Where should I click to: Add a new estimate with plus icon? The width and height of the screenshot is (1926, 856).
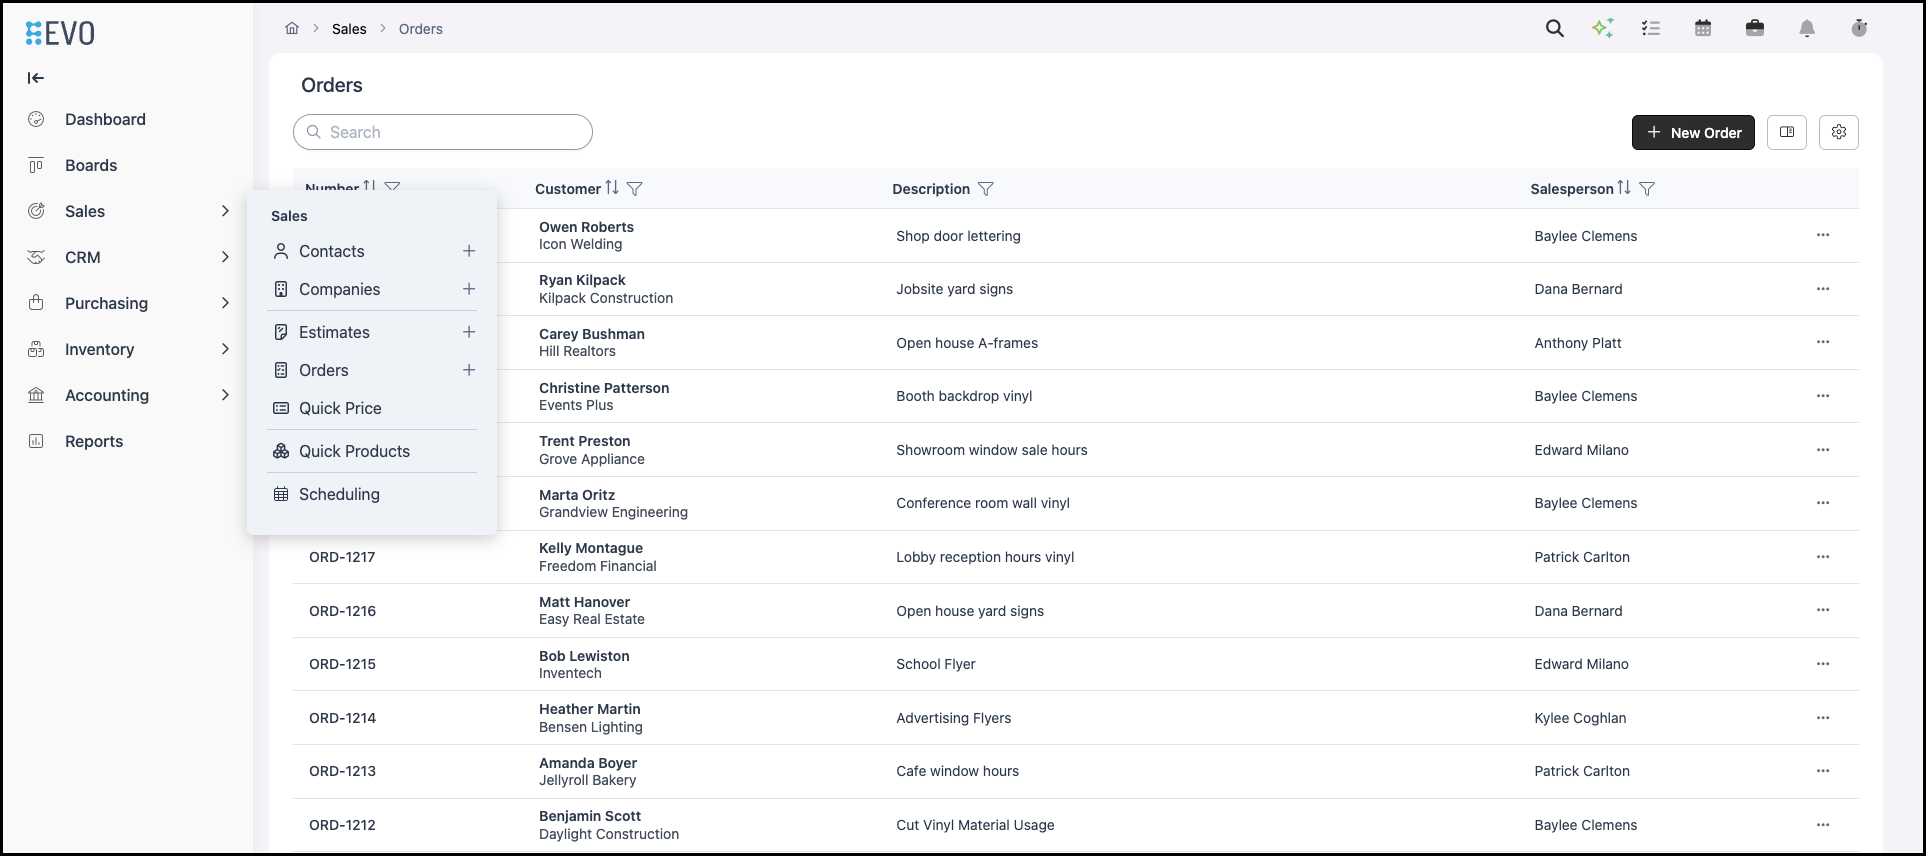coord(469,332)
